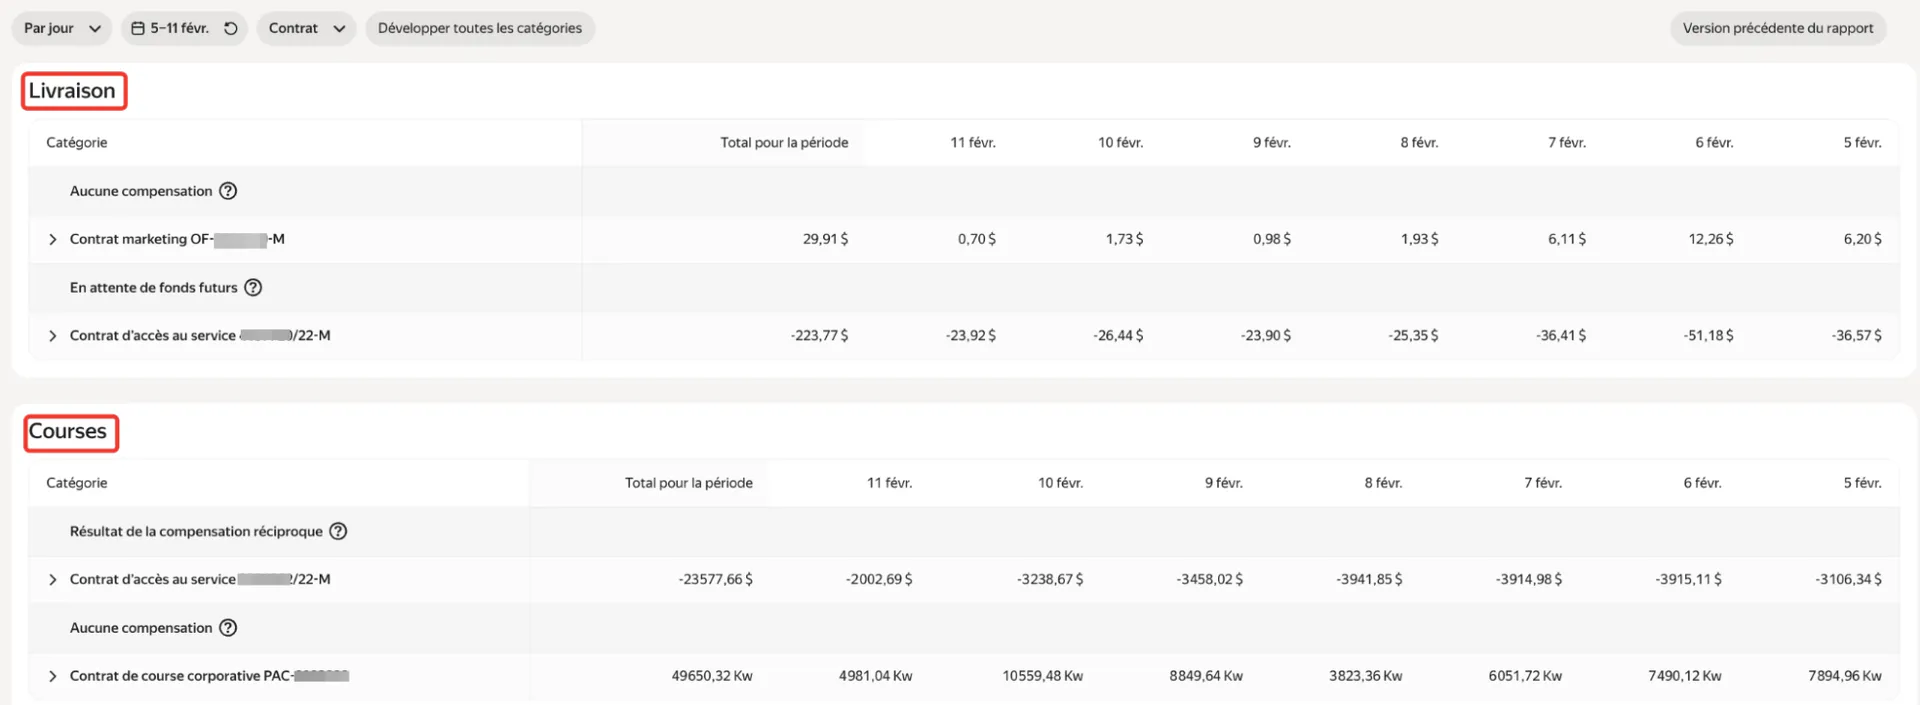Open help icon for Aucune compensation in Courses
This screenshot has height=705, width=1920.
click(228, 628)
